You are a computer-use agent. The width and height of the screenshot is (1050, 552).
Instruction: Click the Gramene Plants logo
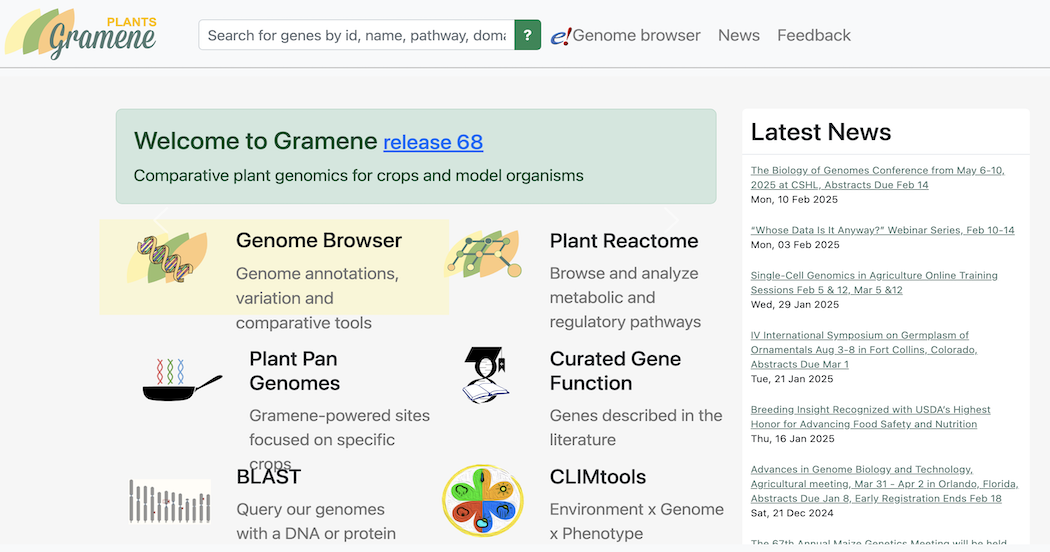80,34
